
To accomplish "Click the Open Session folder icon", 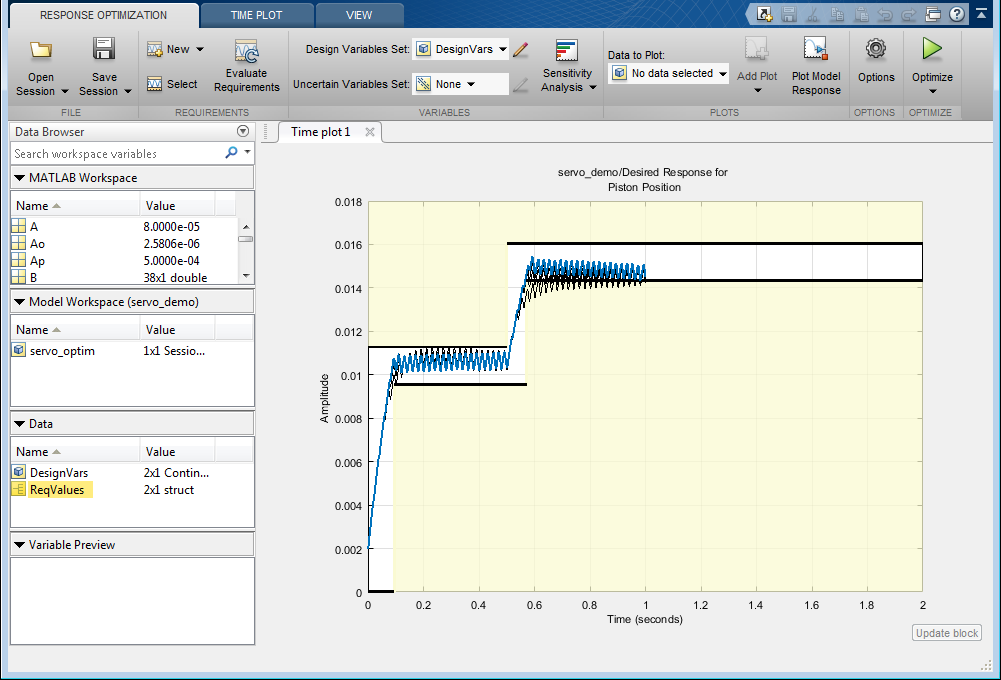I will point(41,50).
